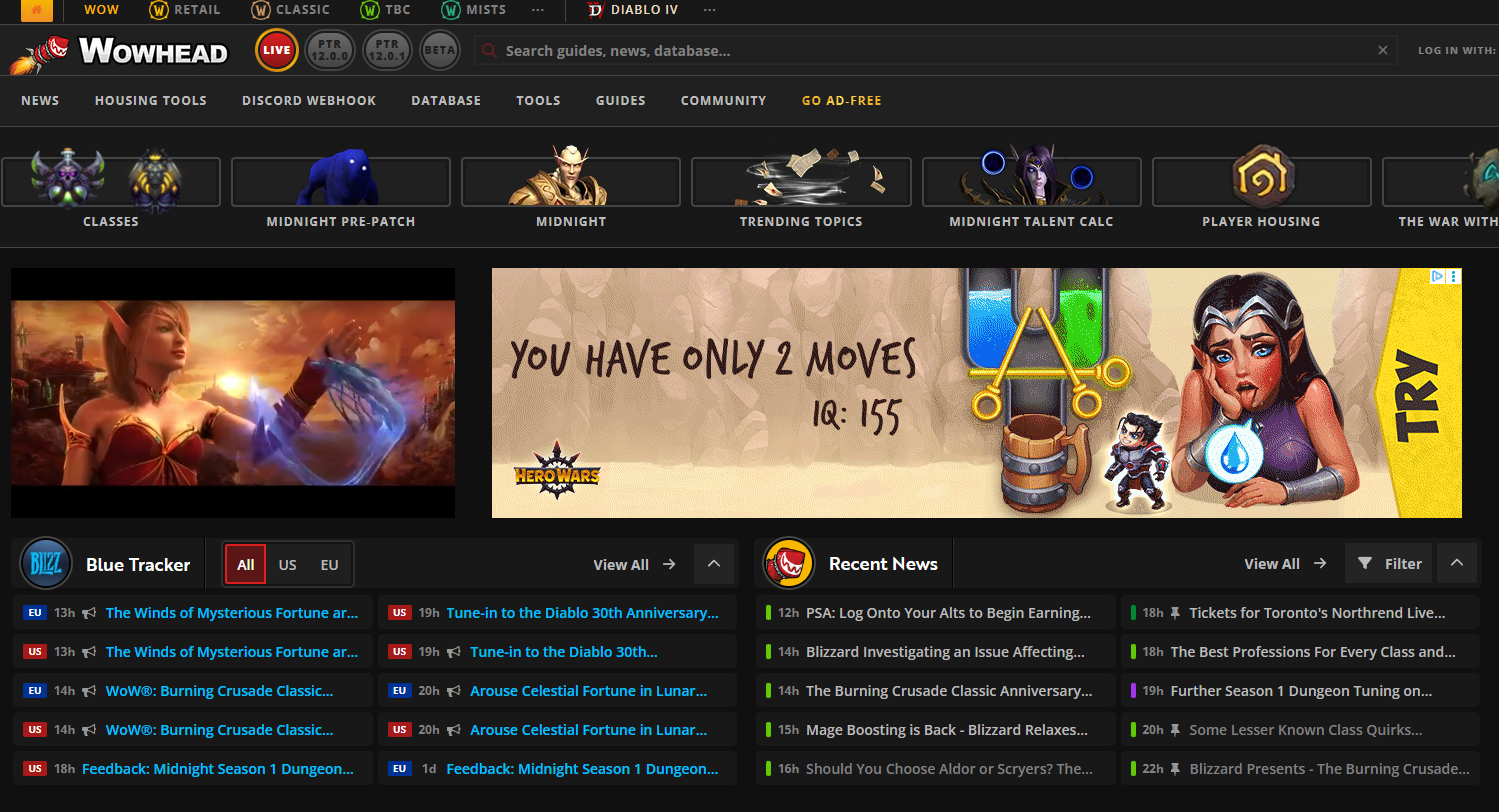Screen dimensions: 1499x812
Task: Open the Midnight Talent Calc card
Action: (x=1031, y=188)
